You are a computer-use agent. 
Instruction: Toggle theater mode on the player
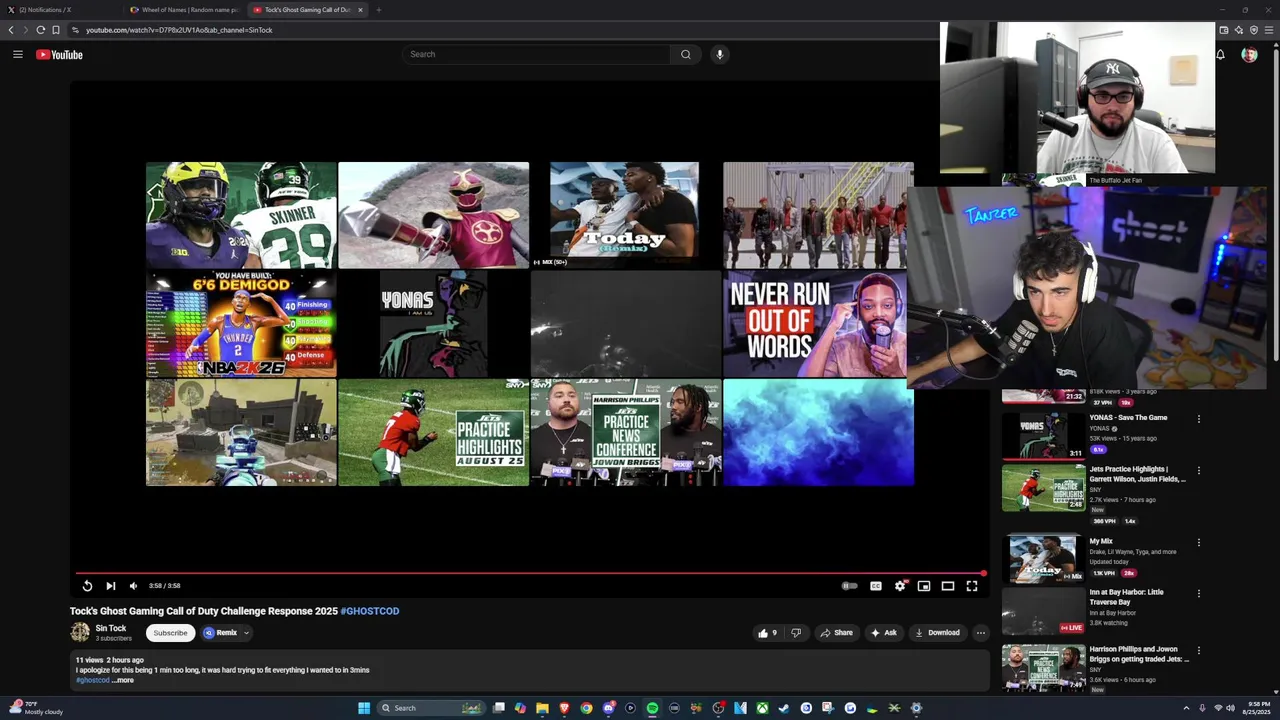[948, 586]
